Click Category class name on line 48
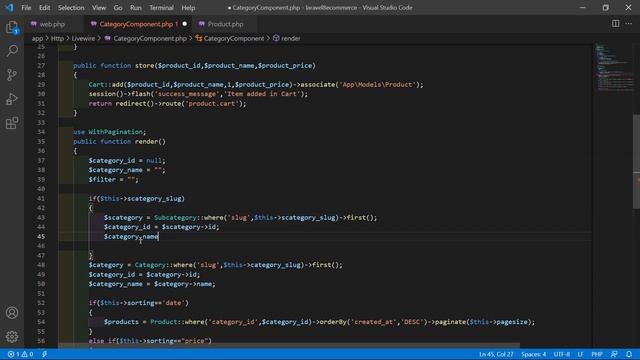Viewport: 640px width, 360px height. click(x=150, y=265)
